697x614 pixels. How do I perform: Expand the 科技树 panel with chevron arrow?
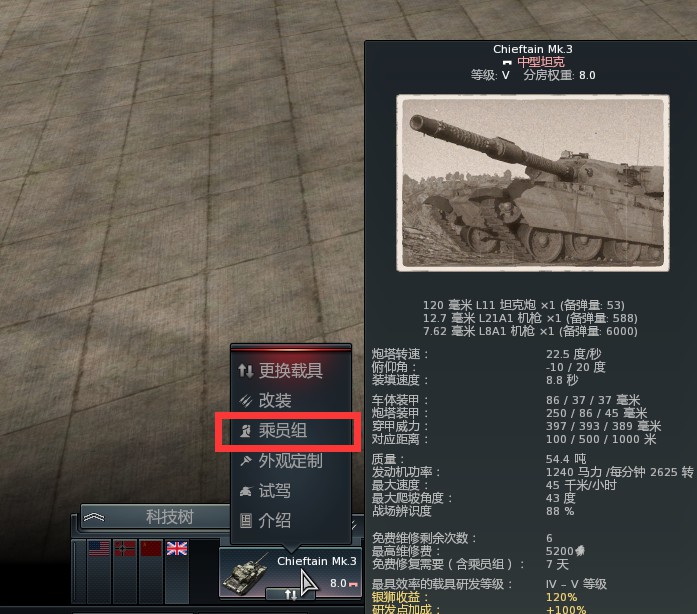94,517
